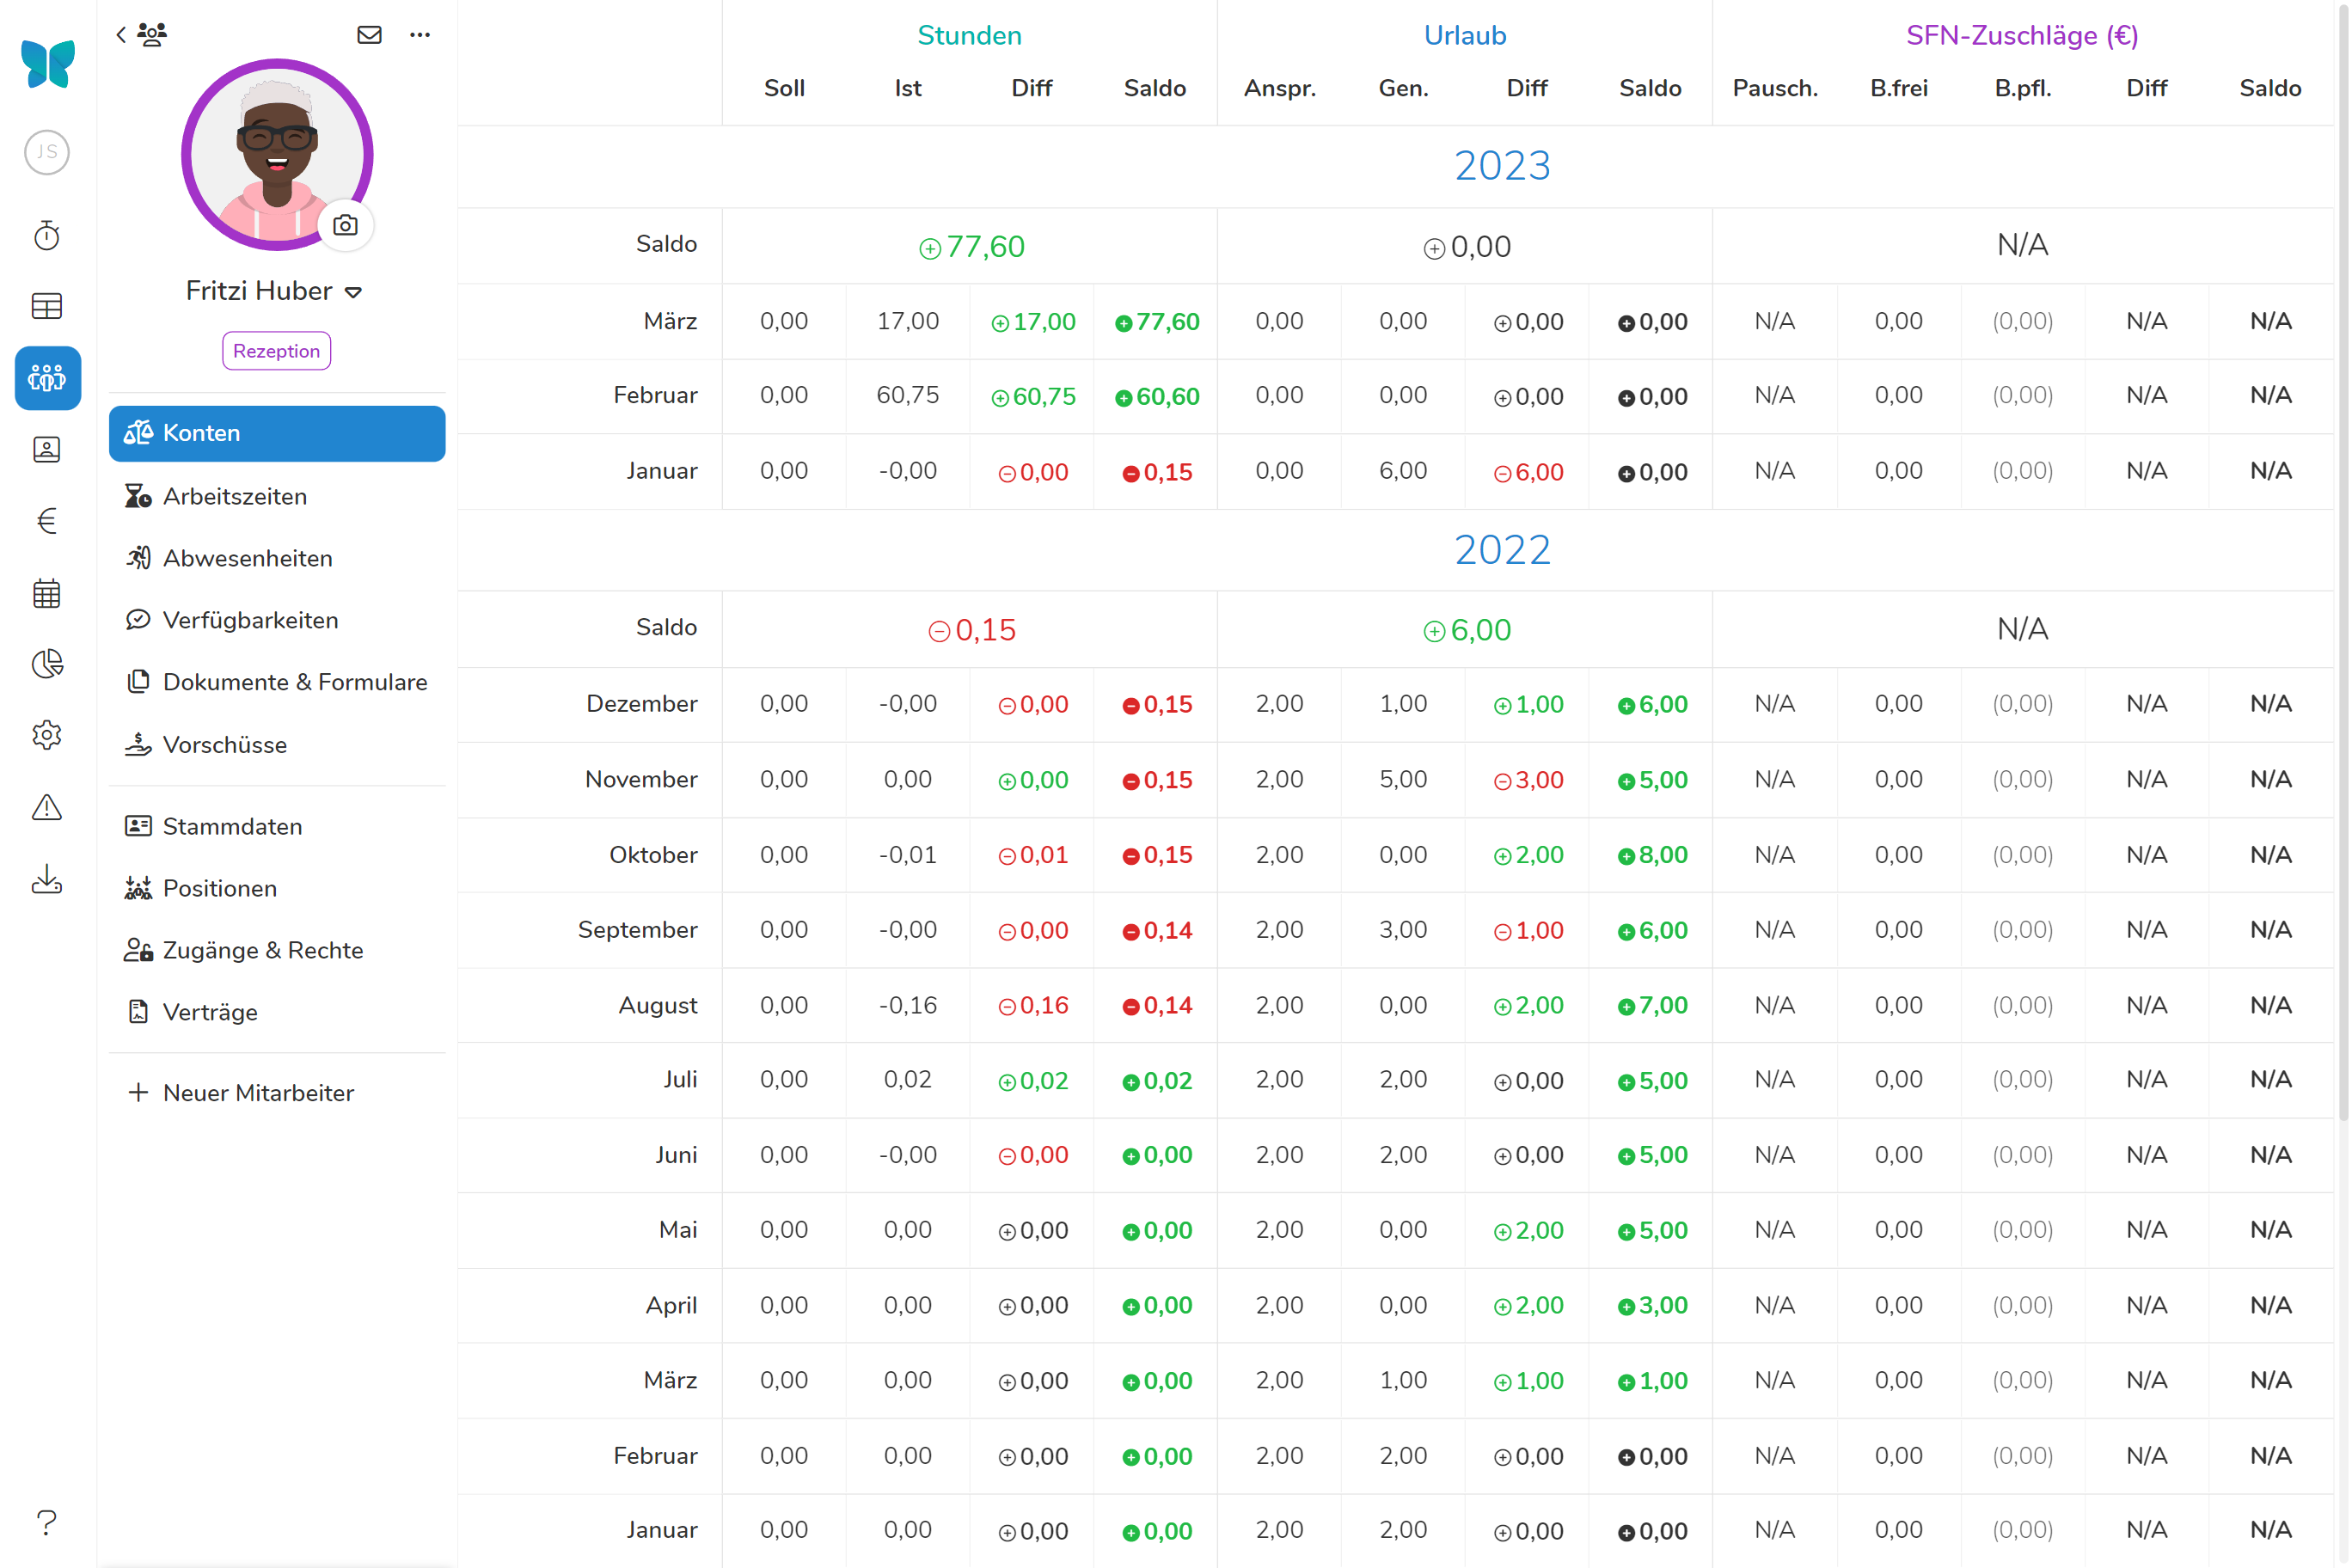
Task: Click Neuer Mitarbeiter to add employee
Action: (257, 1093)
